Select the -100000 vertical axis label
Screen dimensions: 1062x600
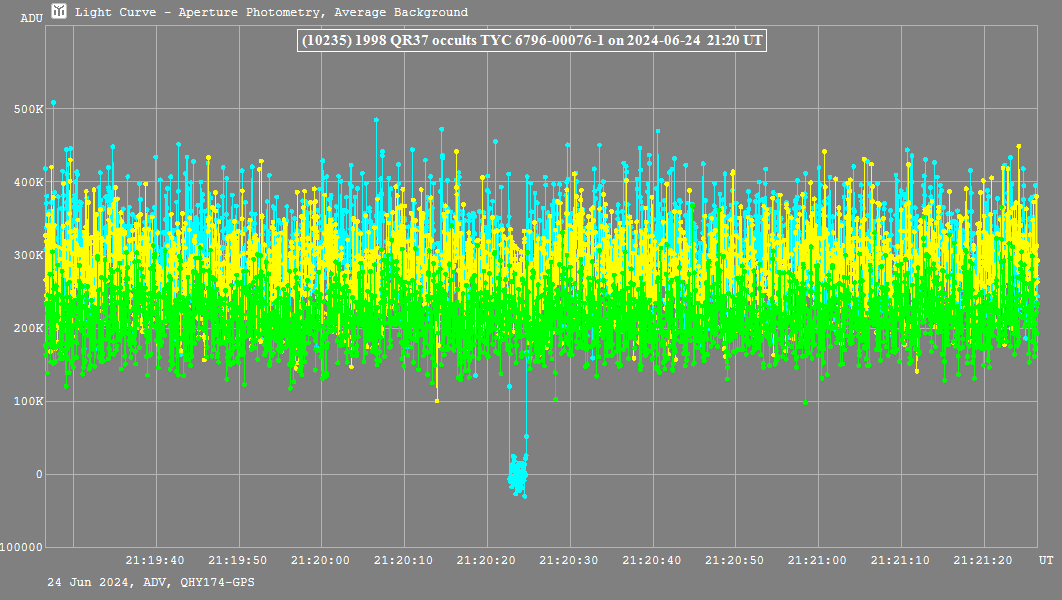[x=22, y=547]
